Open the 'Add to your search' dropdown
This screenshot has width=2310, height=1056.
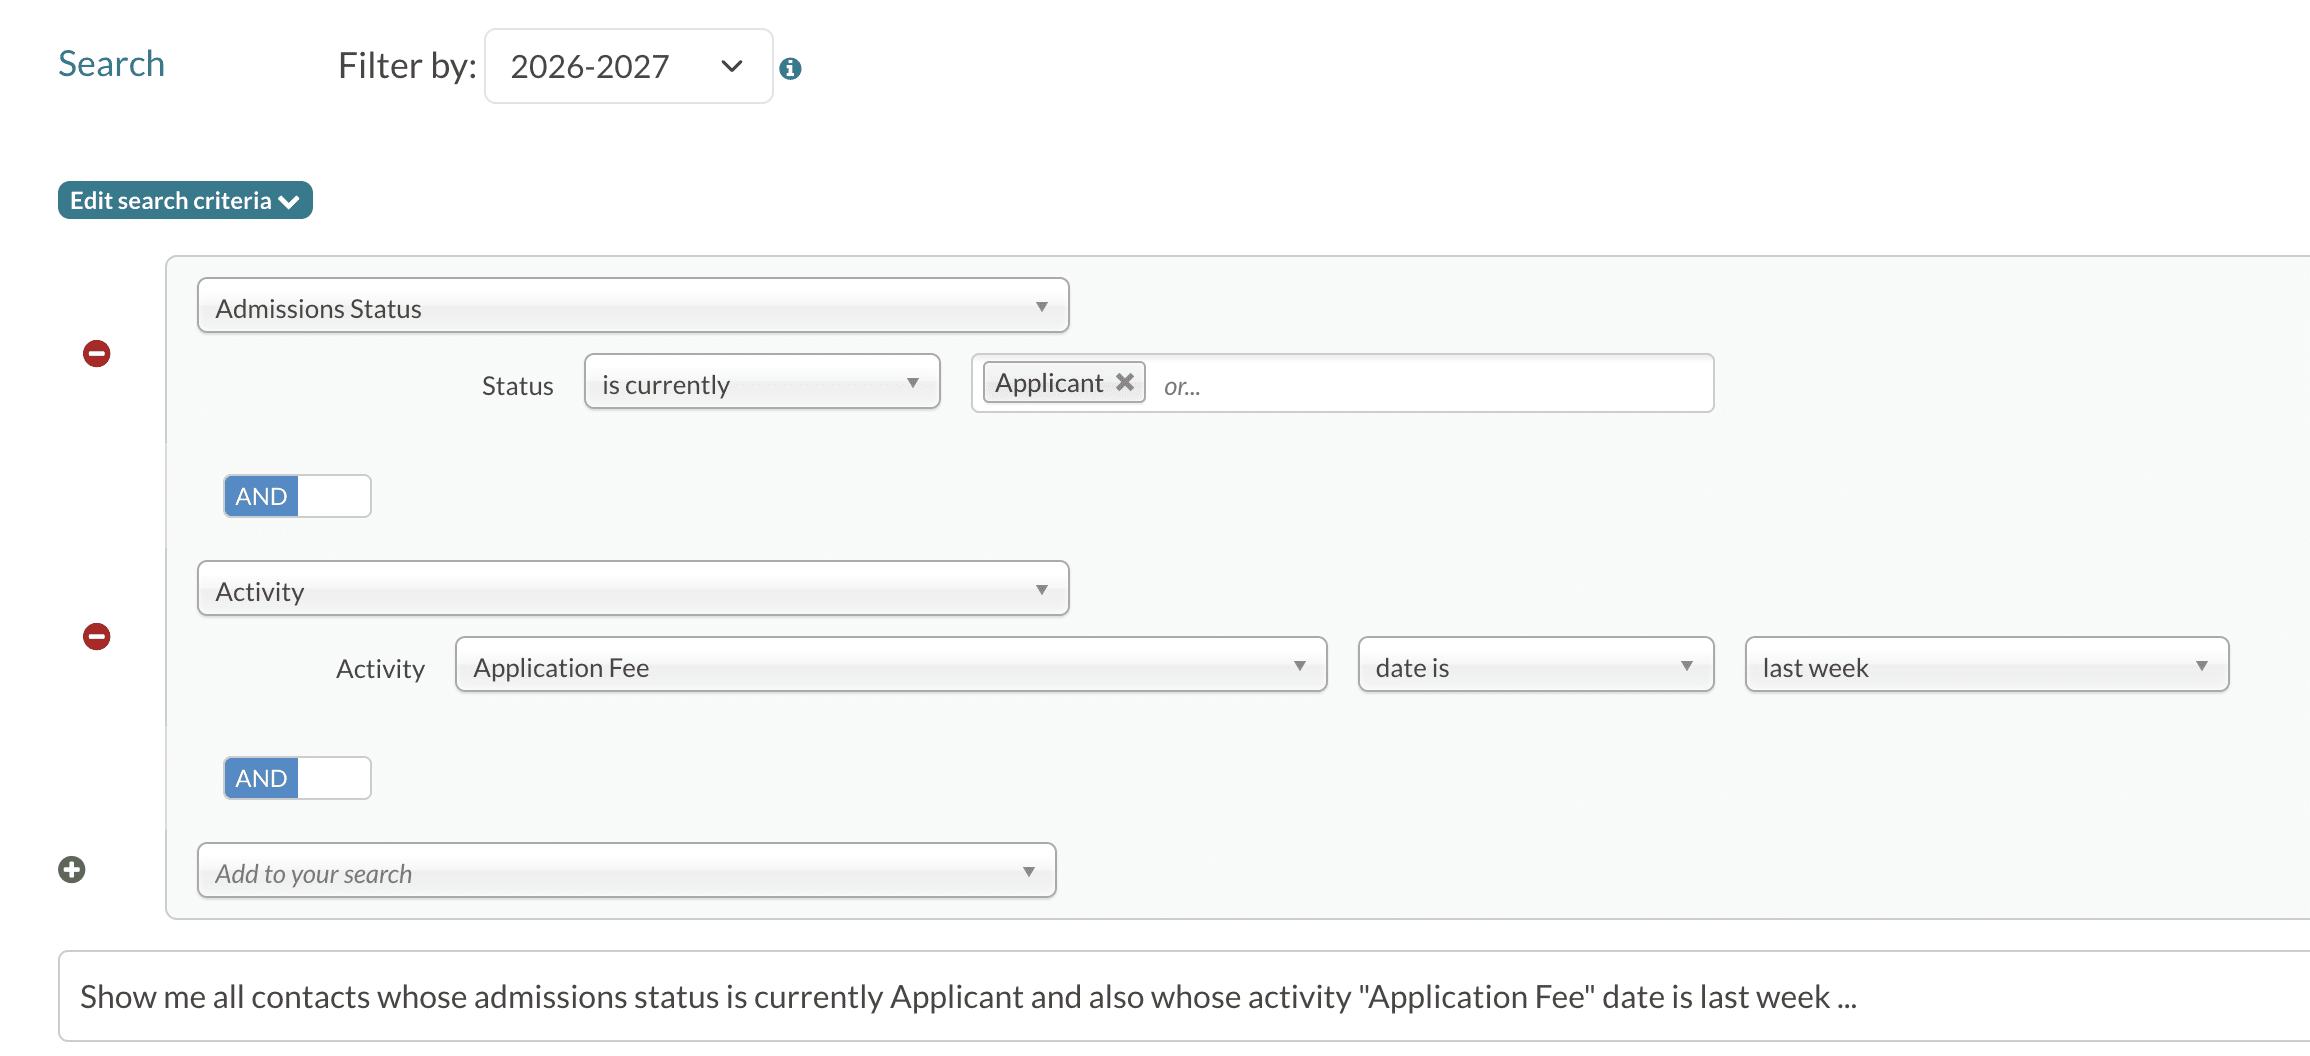626,870
